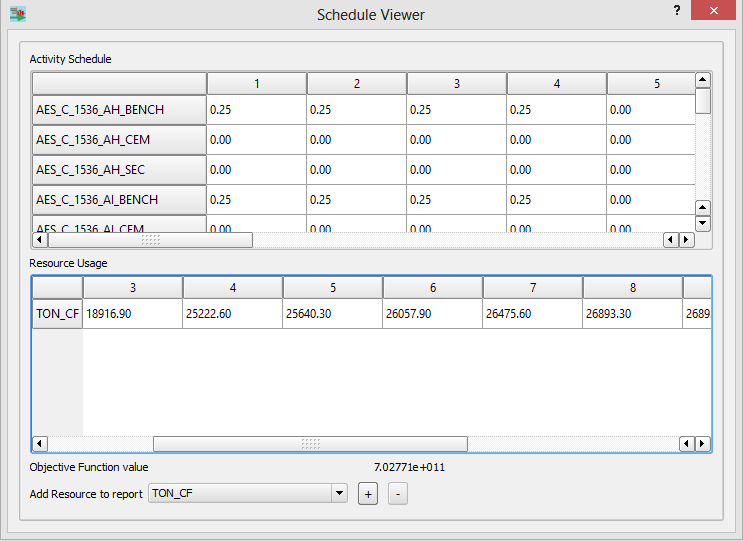Viewport: 743px width, 541px height.
Task: Select the TON_CF row header
Action: [57, 314]
